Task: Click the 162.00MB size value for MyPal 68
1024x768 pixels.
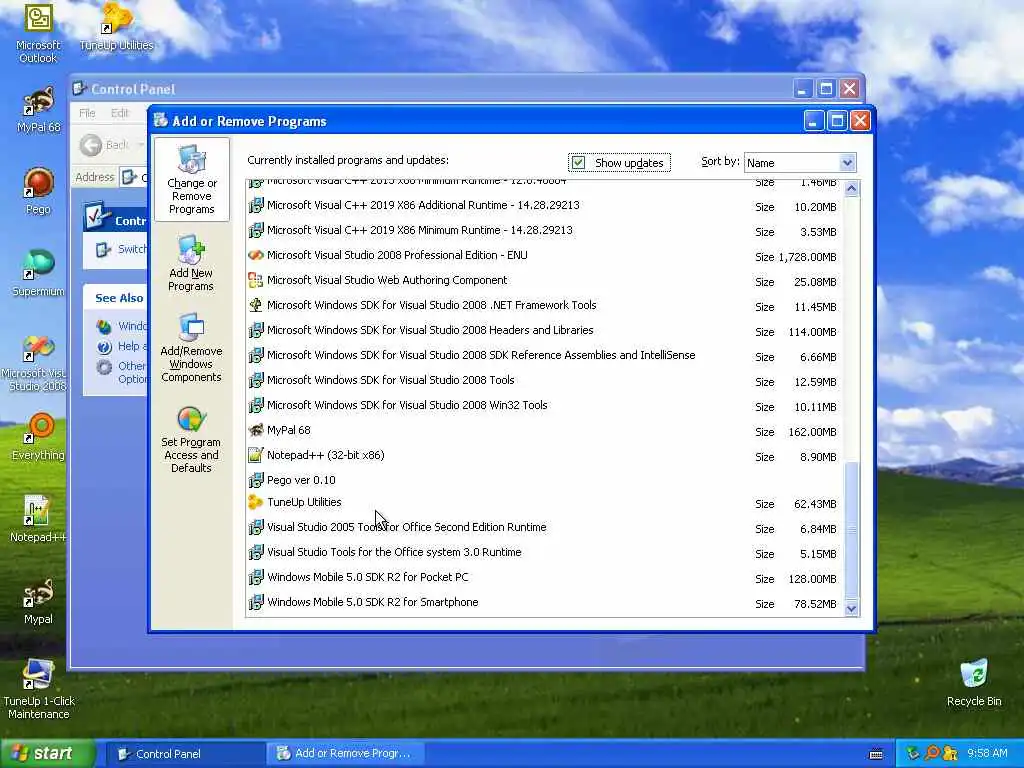Action: 812,432
